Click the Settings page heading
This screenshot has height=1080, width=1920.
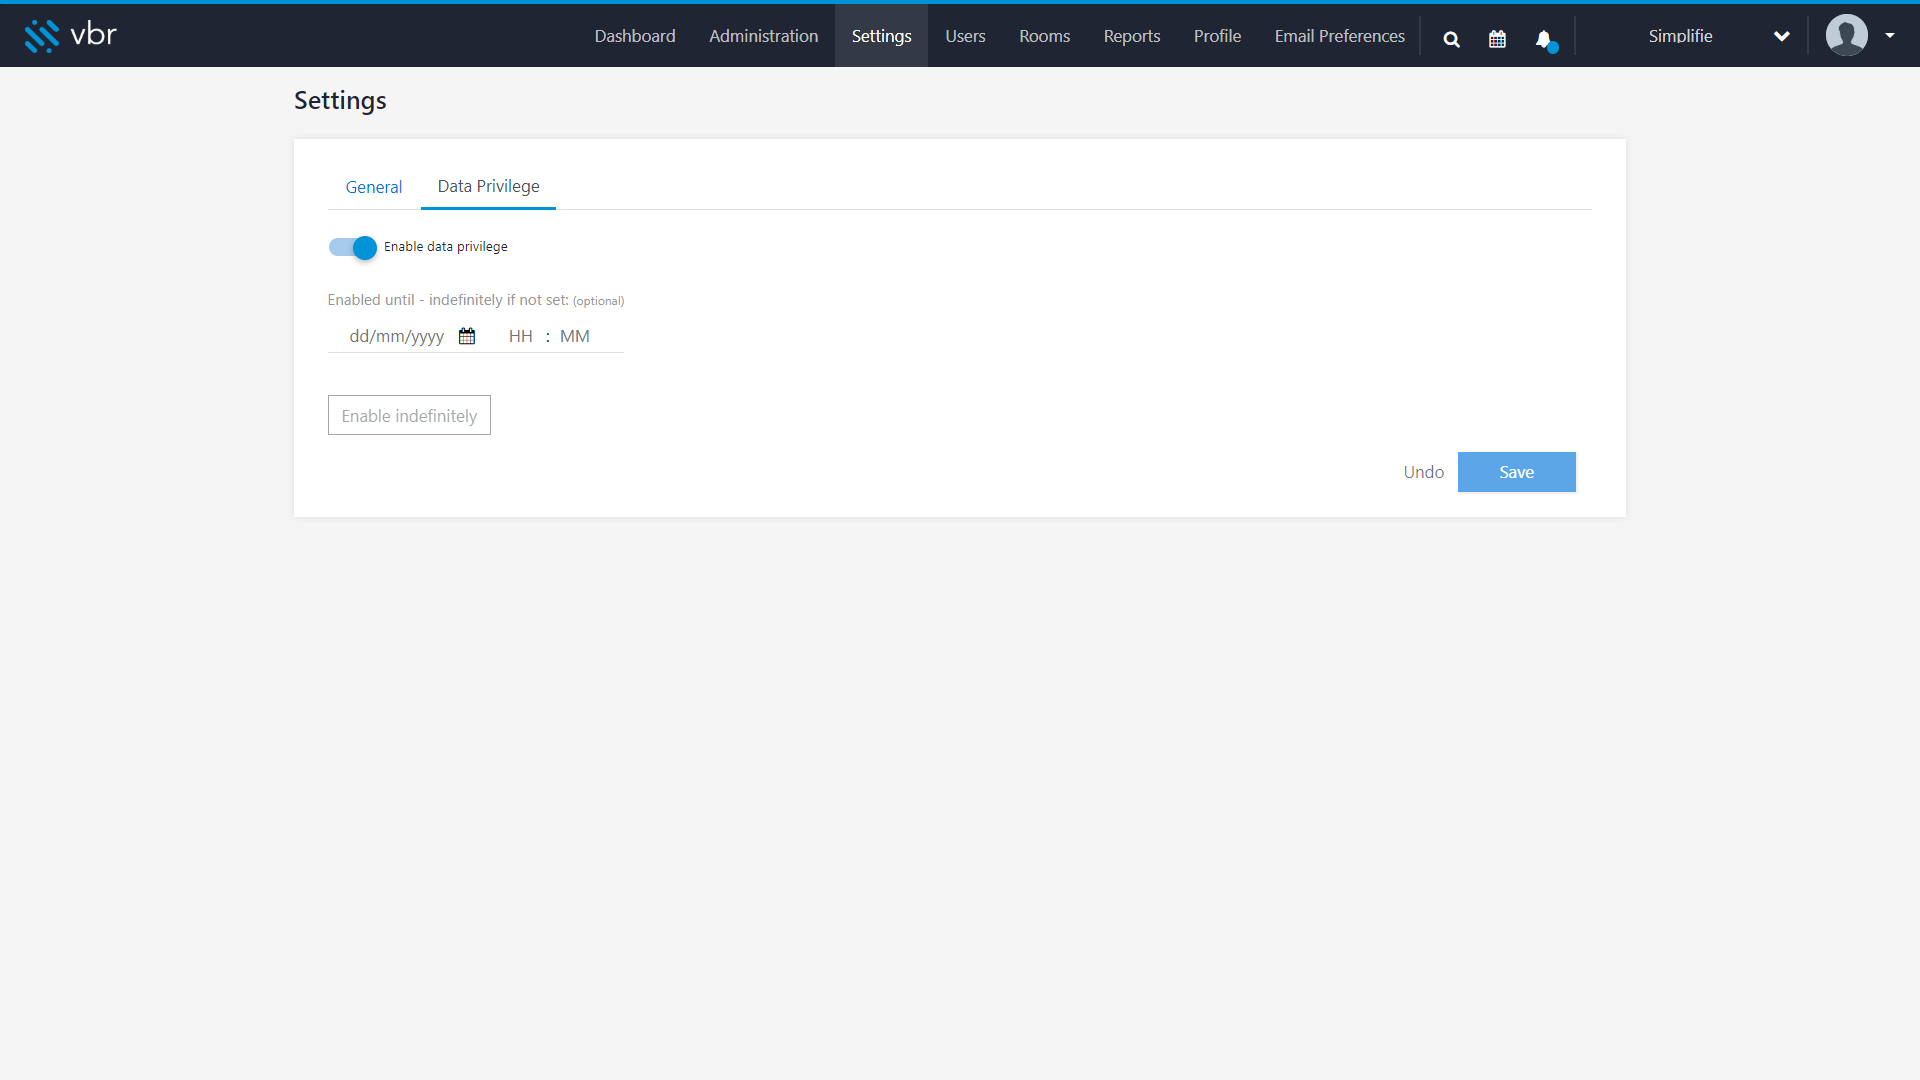pos(340,101)
